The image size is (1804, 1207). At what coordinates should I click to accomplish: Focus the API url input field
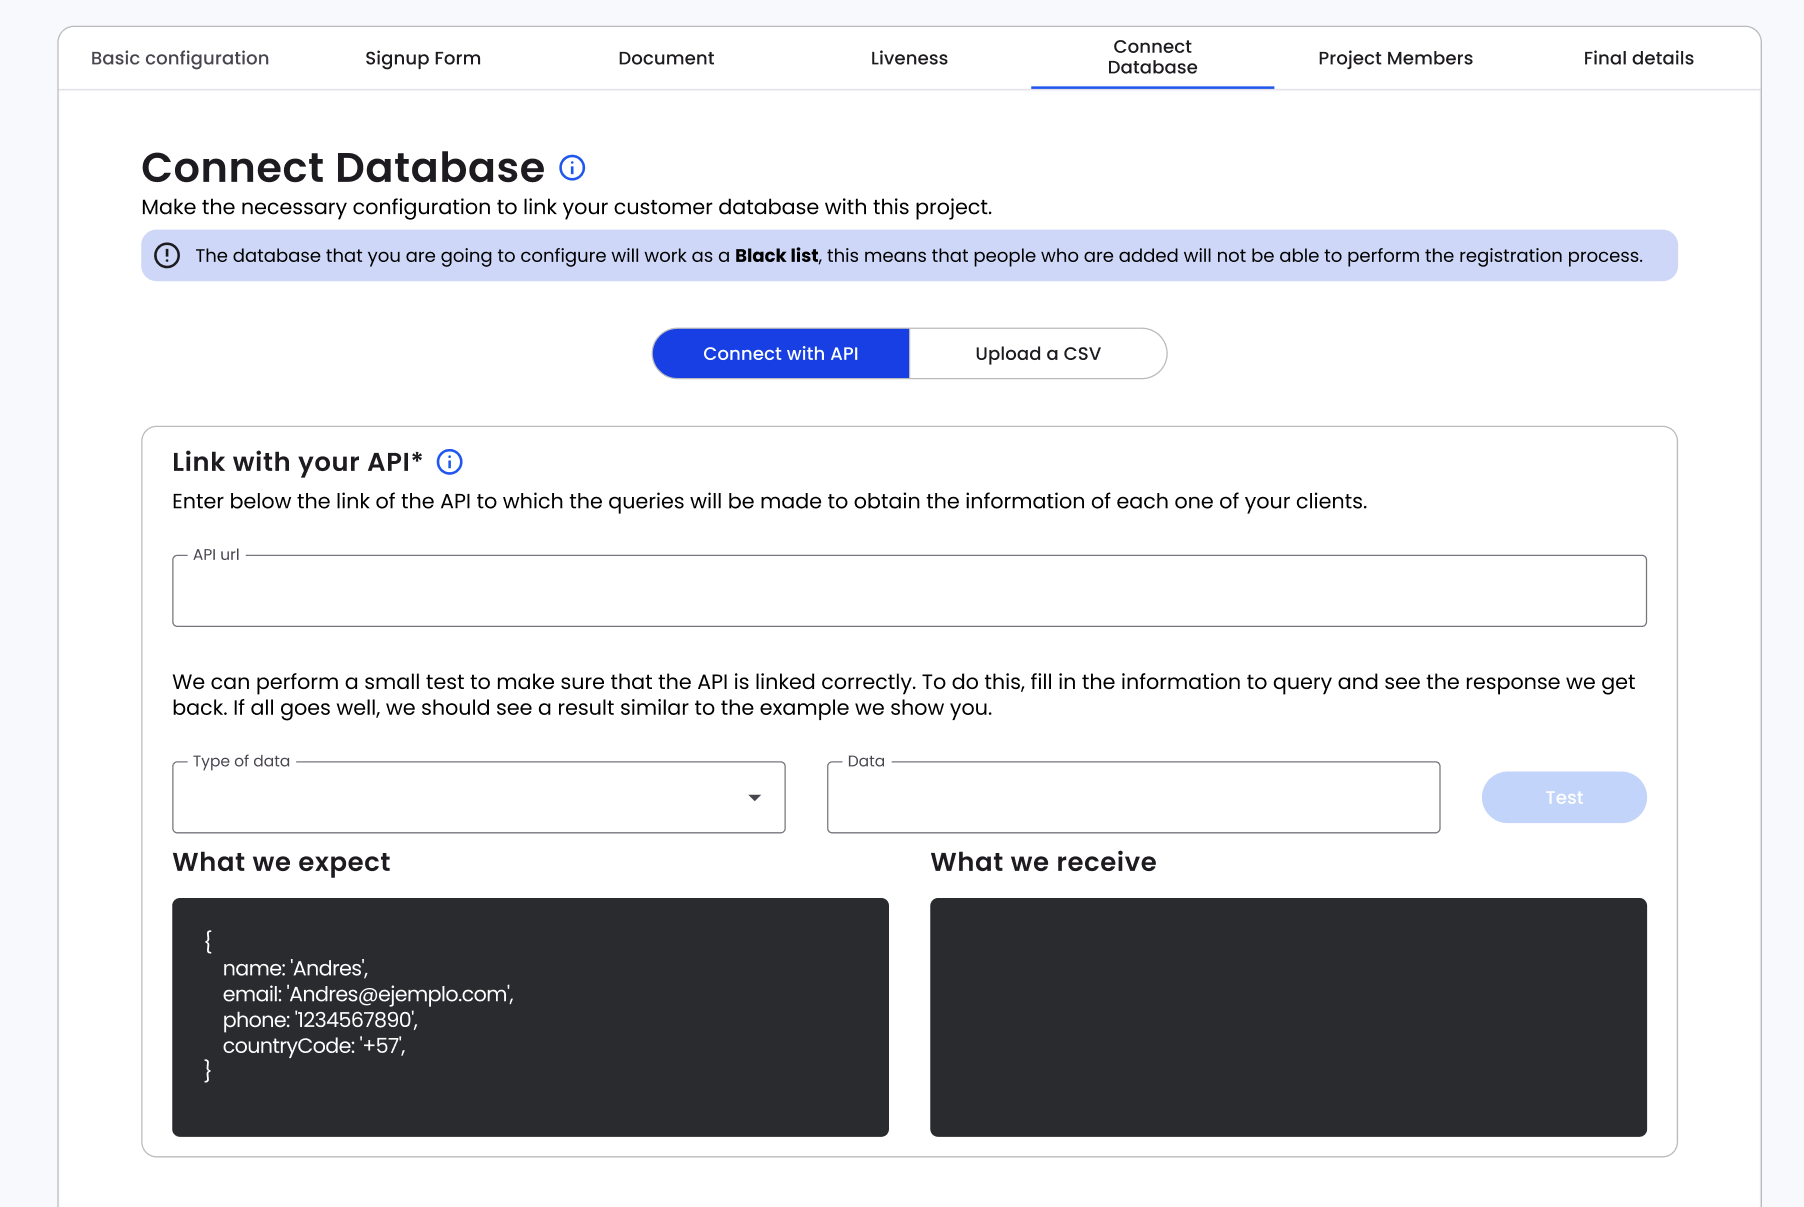909,592
